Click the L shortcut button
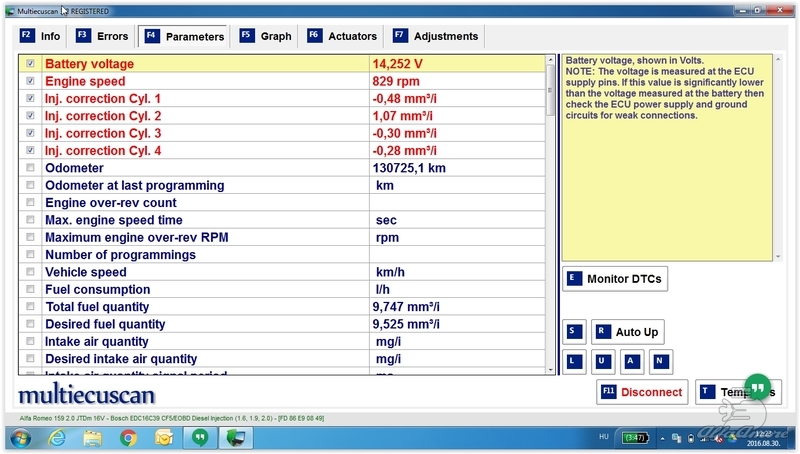 pyautogui.click(x=574, y=362)
